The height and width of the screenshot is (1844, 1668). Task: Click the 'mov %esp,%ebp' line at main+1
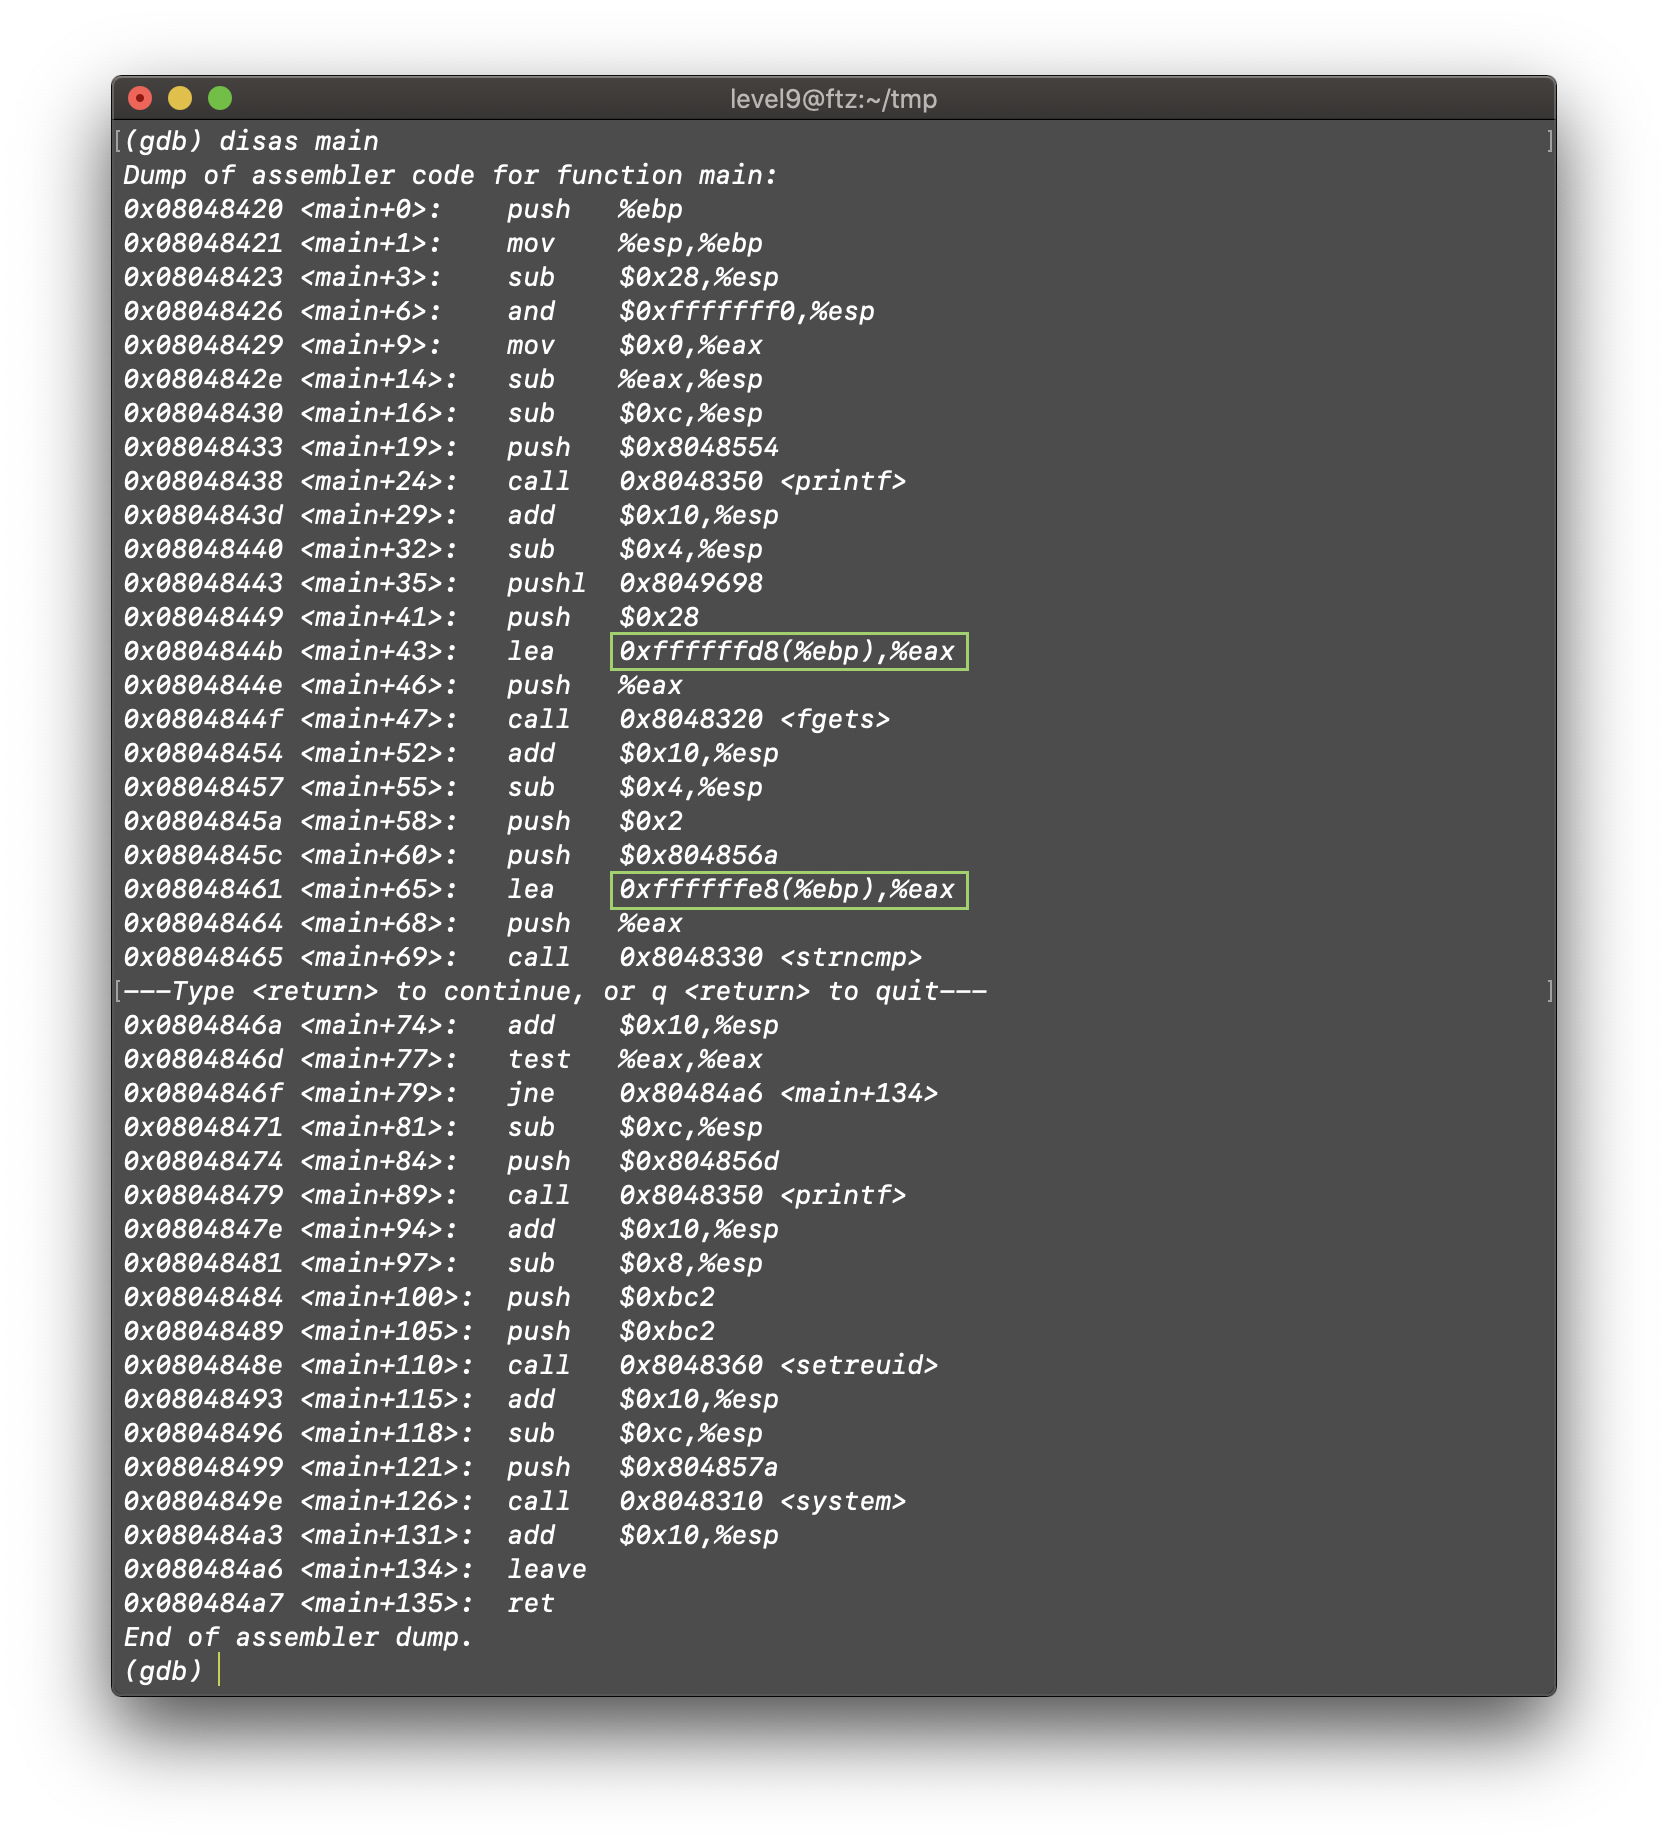coord(634,243)
